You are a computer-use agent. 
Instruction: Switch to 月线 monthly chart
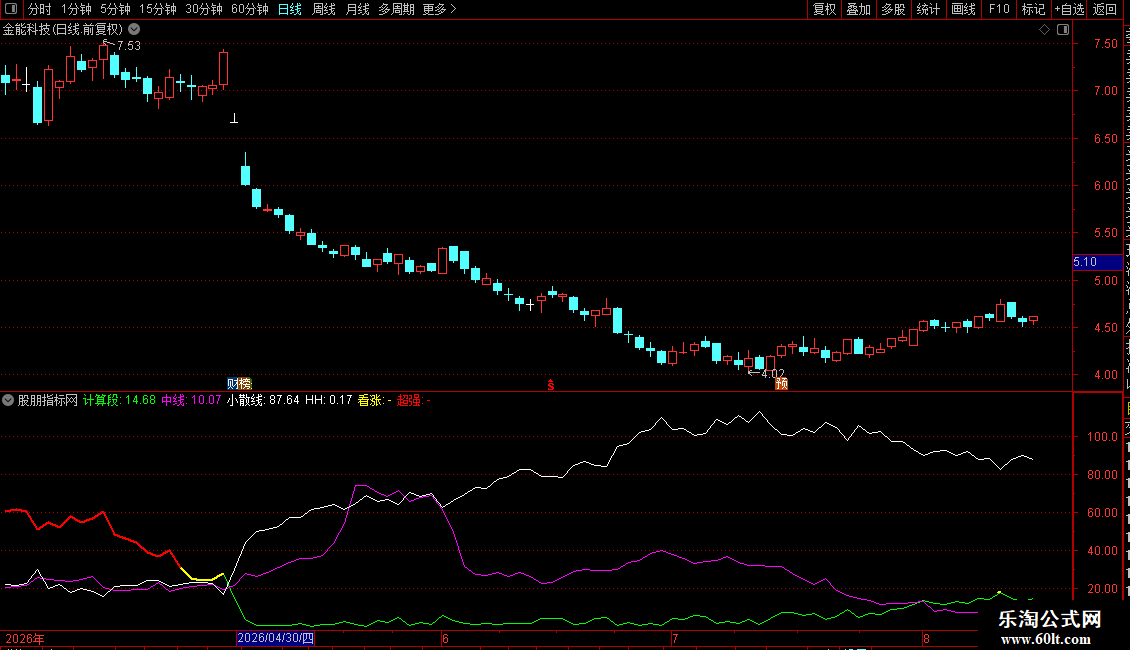click(357, 9)
